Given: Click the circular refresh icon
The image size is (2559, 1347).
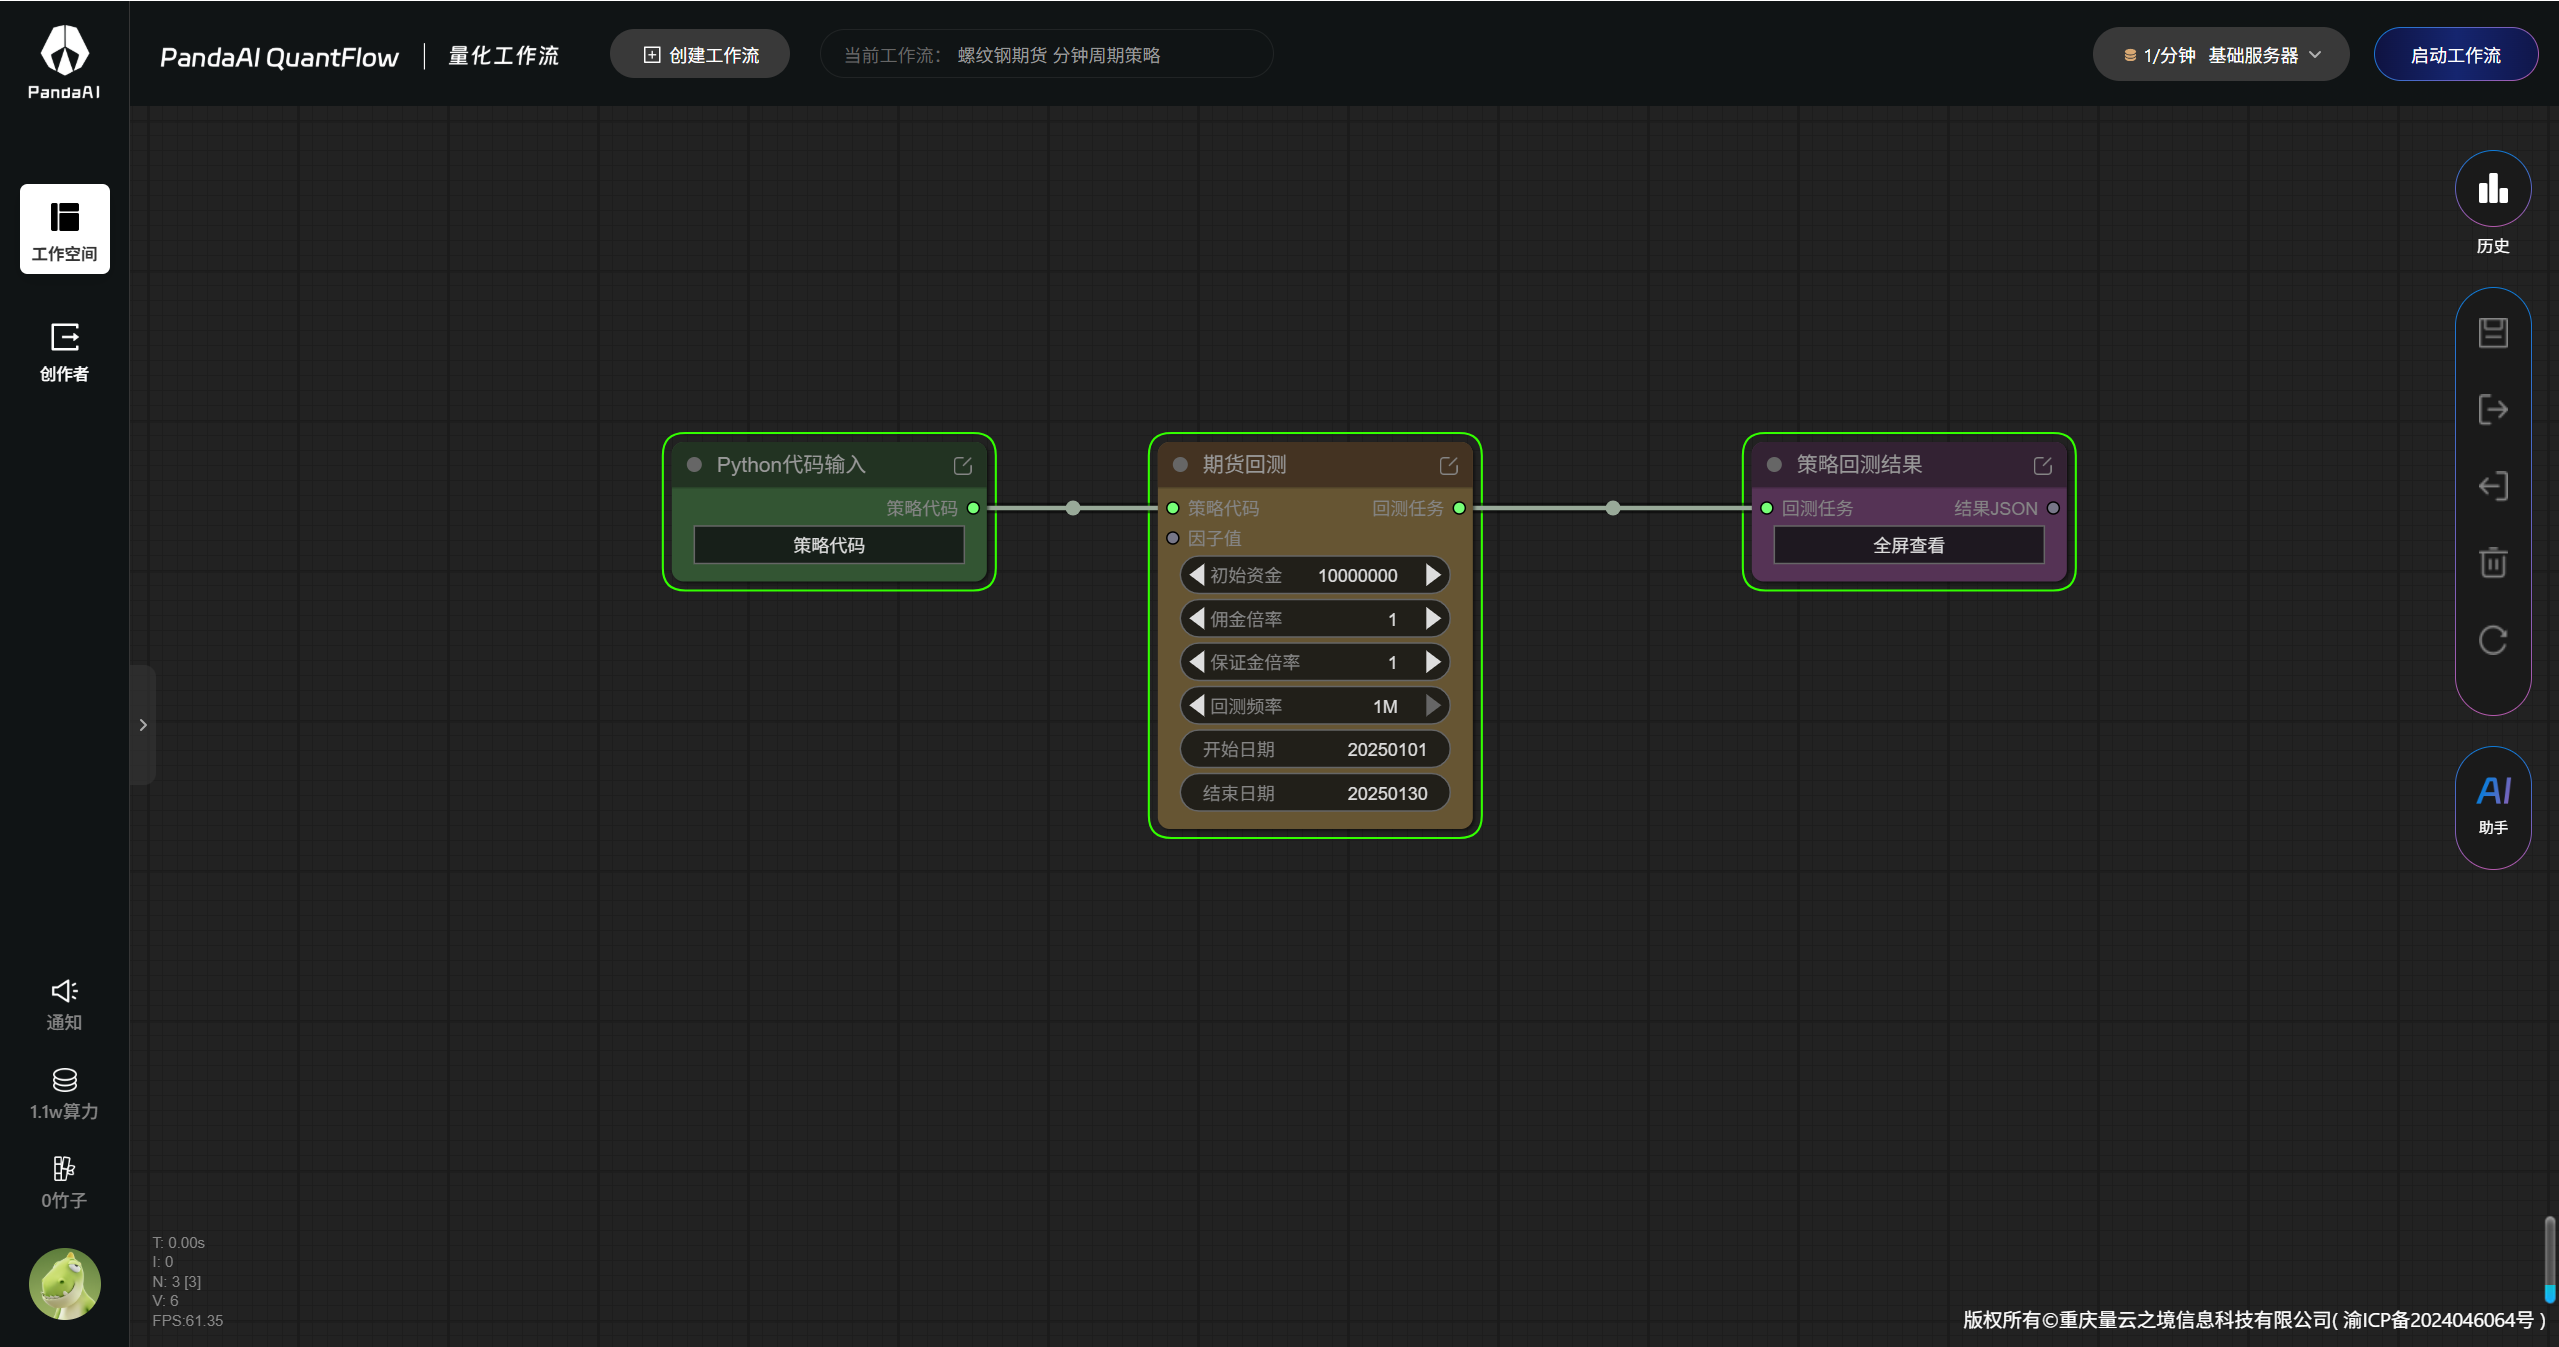Looking at the screenshot, I should (x=2492, y=640).
